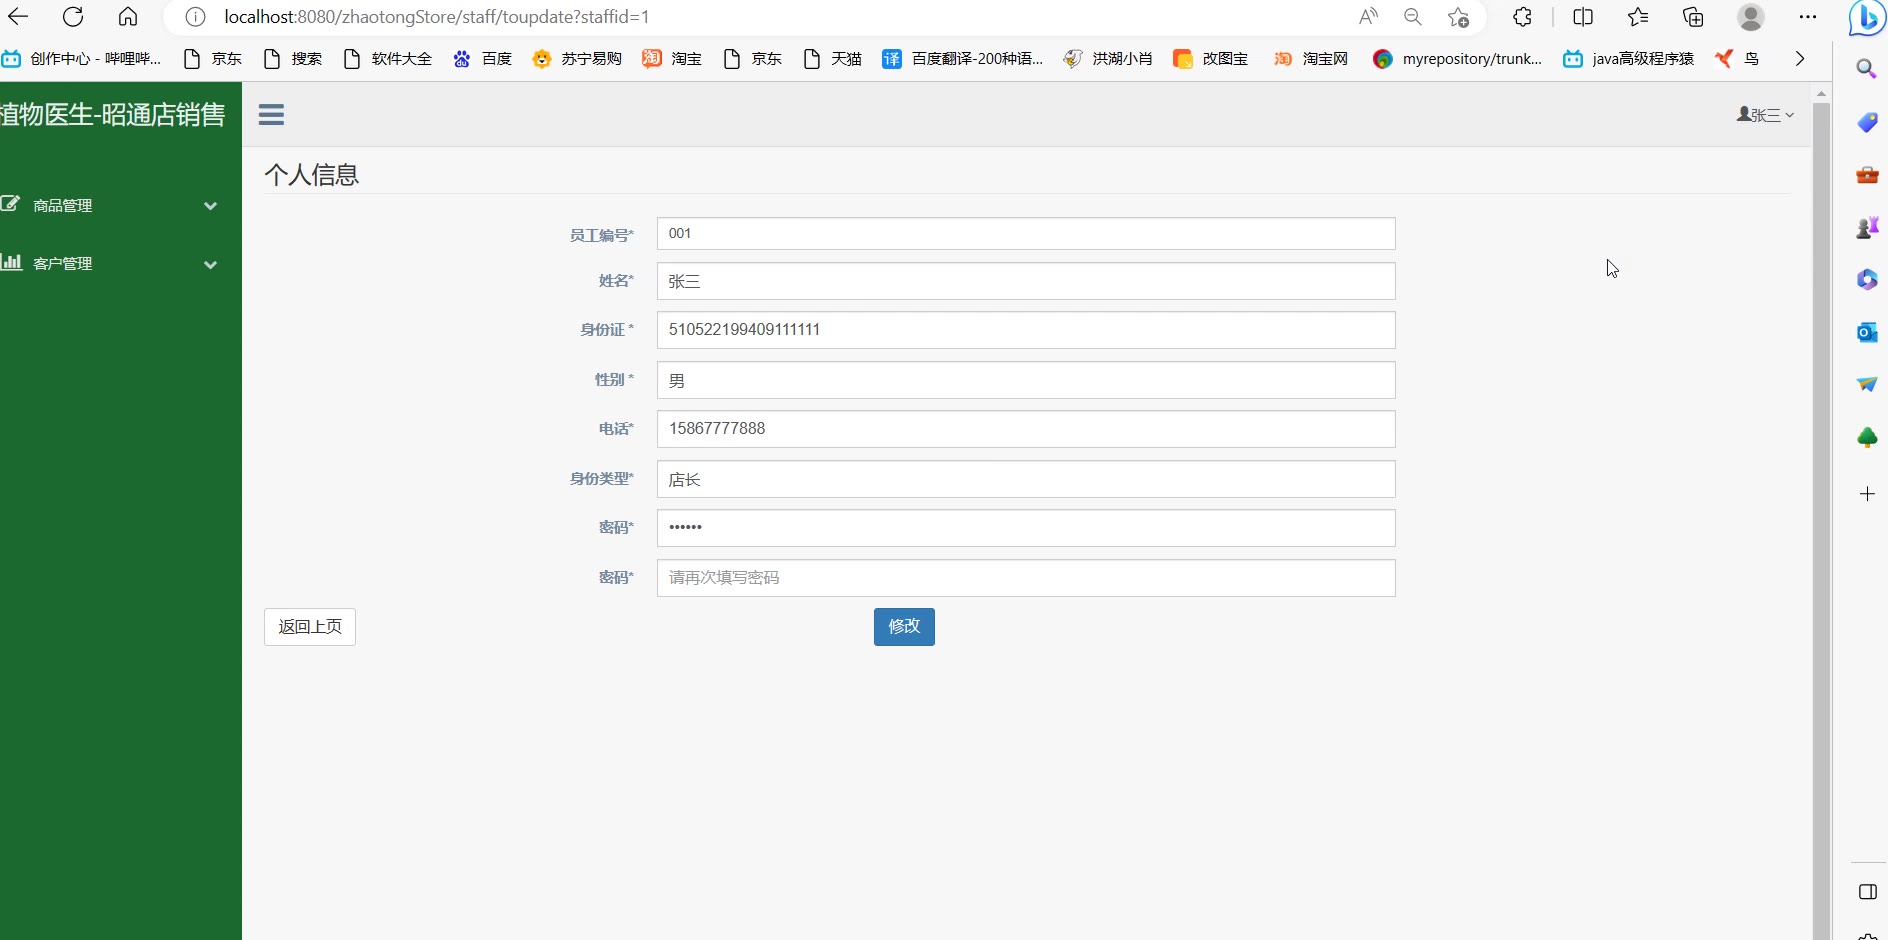Focus the 身份证 number input field

(x=1026, y=330)
